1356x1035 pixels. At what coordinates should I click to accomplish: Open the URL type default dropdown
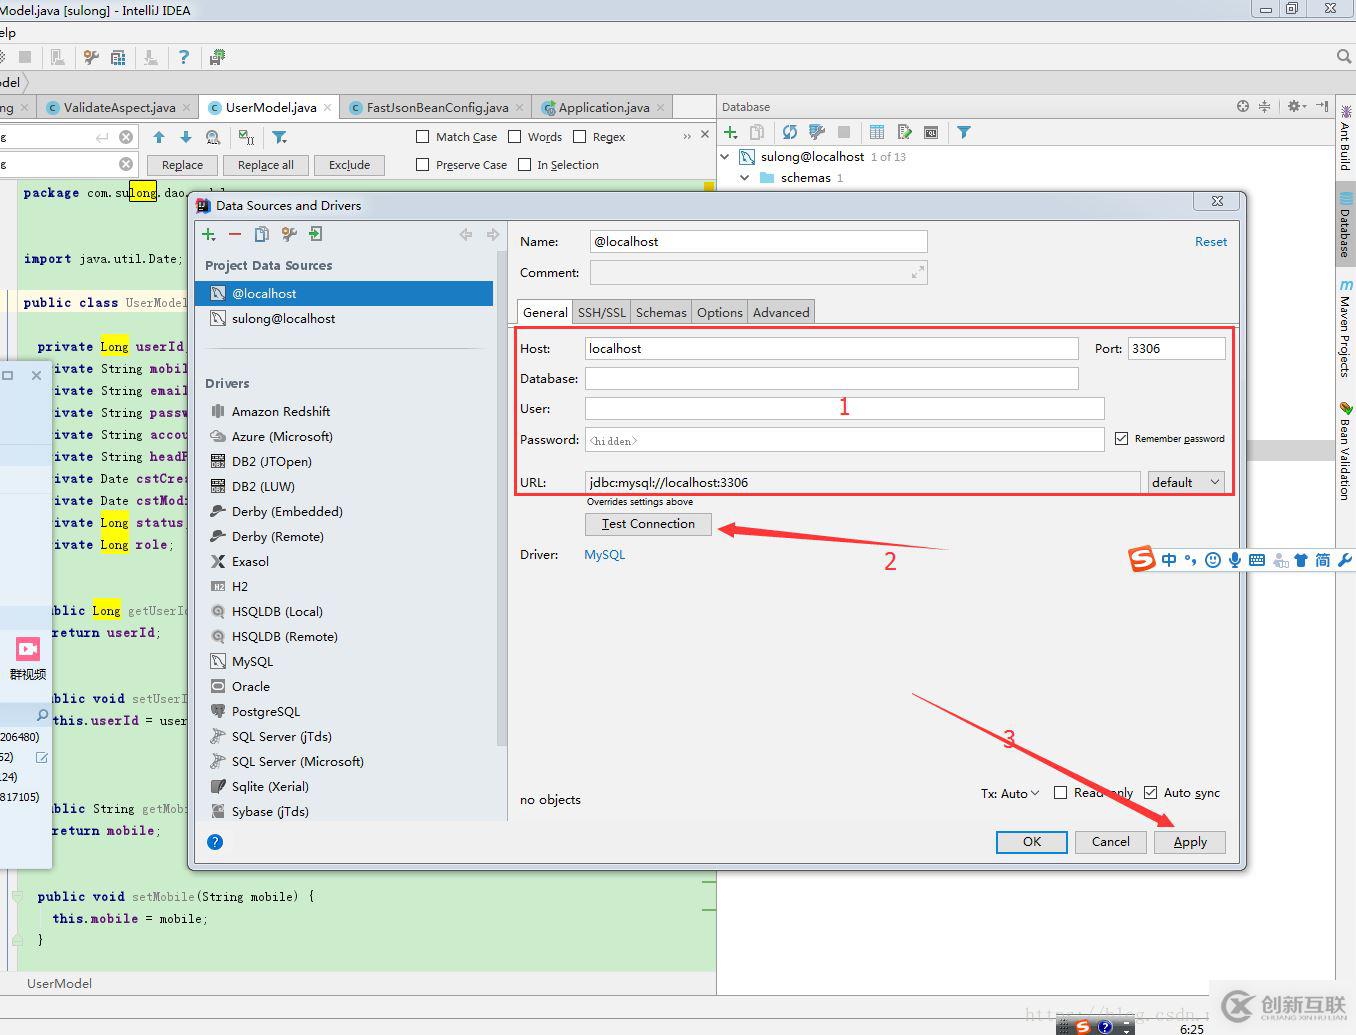1186,482
